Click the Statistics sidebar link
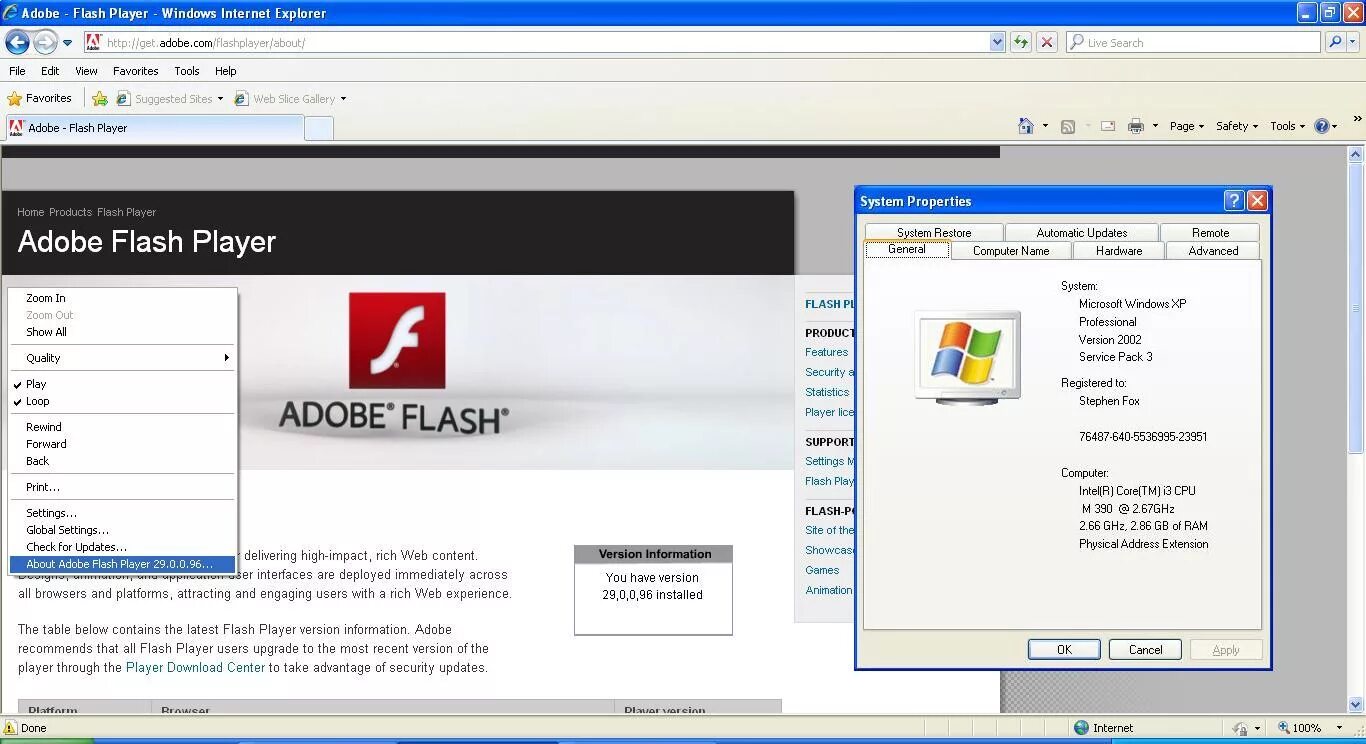The height and width of the screenshot is (744, 1366). tap(827, 392)
